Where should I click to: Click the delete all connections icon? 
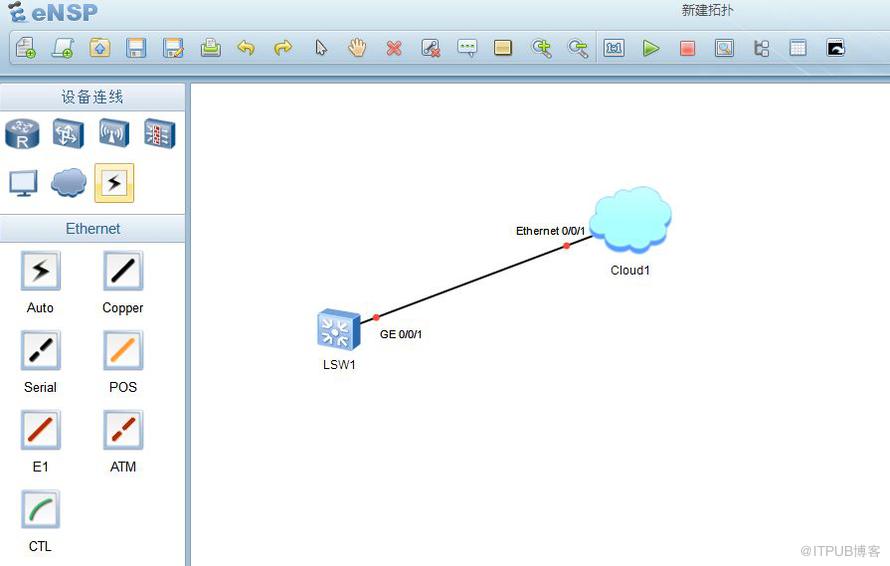(x=431, y=48)
